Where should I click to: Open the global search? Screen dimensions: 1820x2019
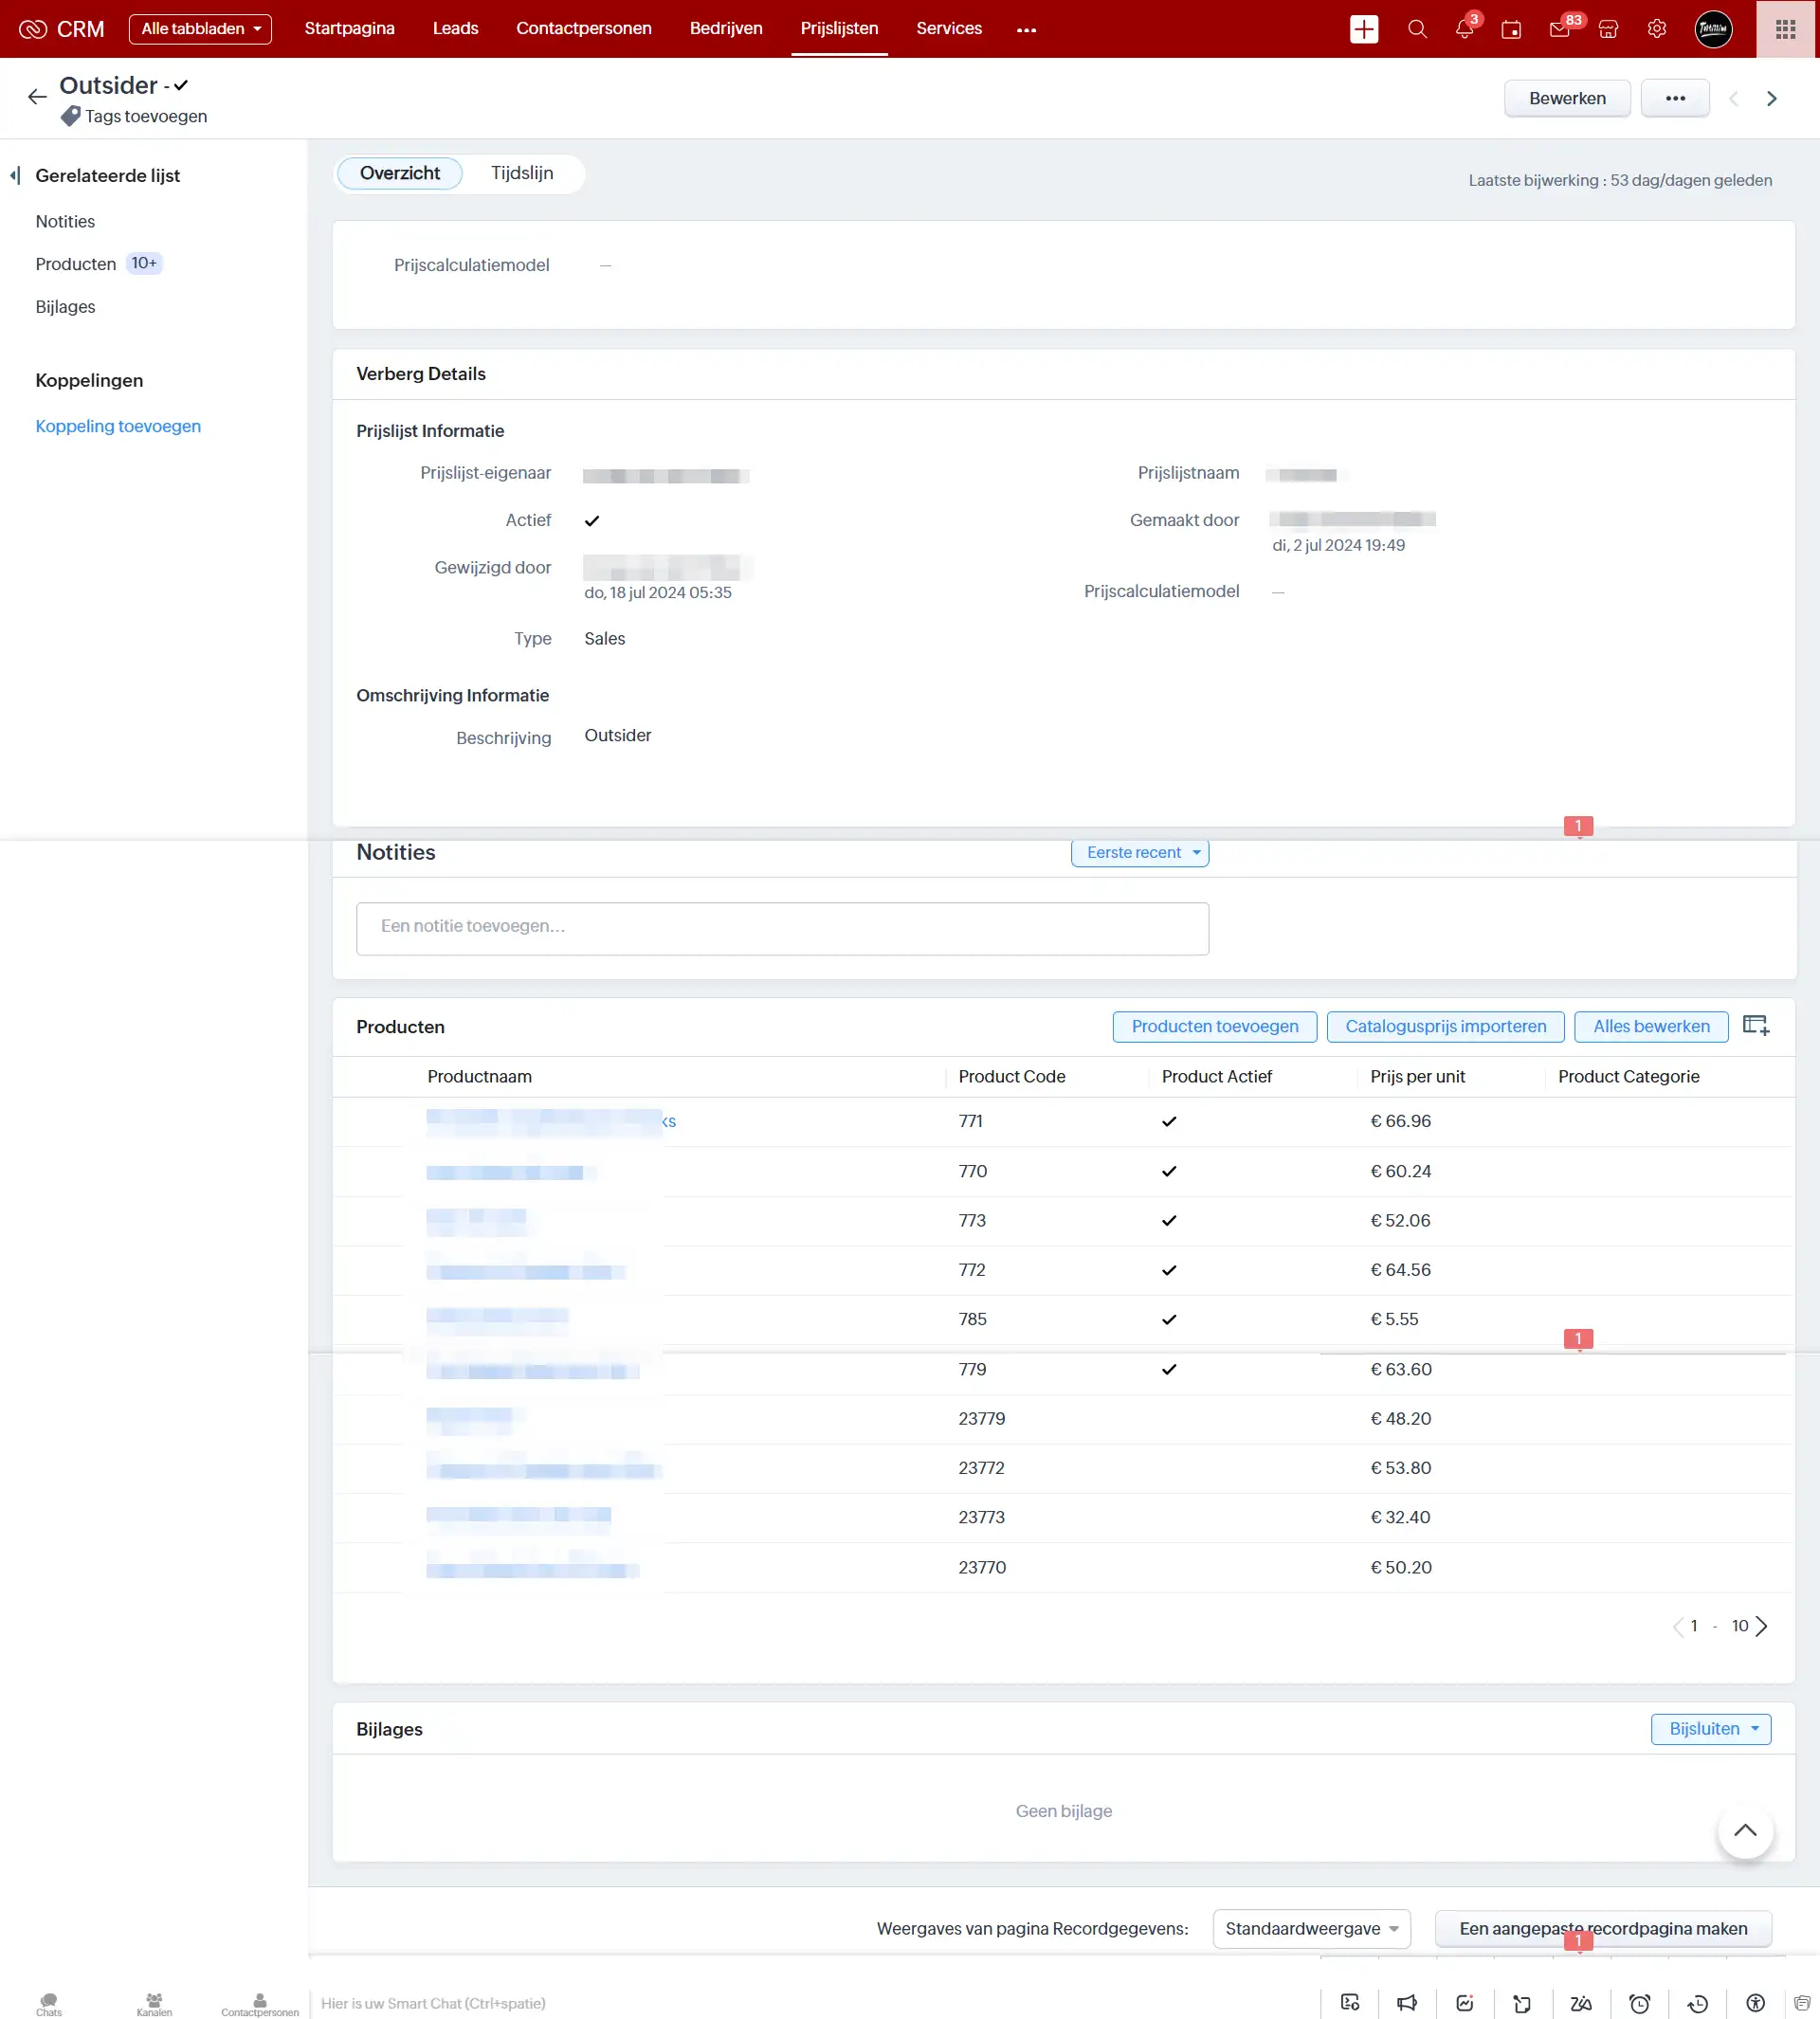coord(1417,29)
